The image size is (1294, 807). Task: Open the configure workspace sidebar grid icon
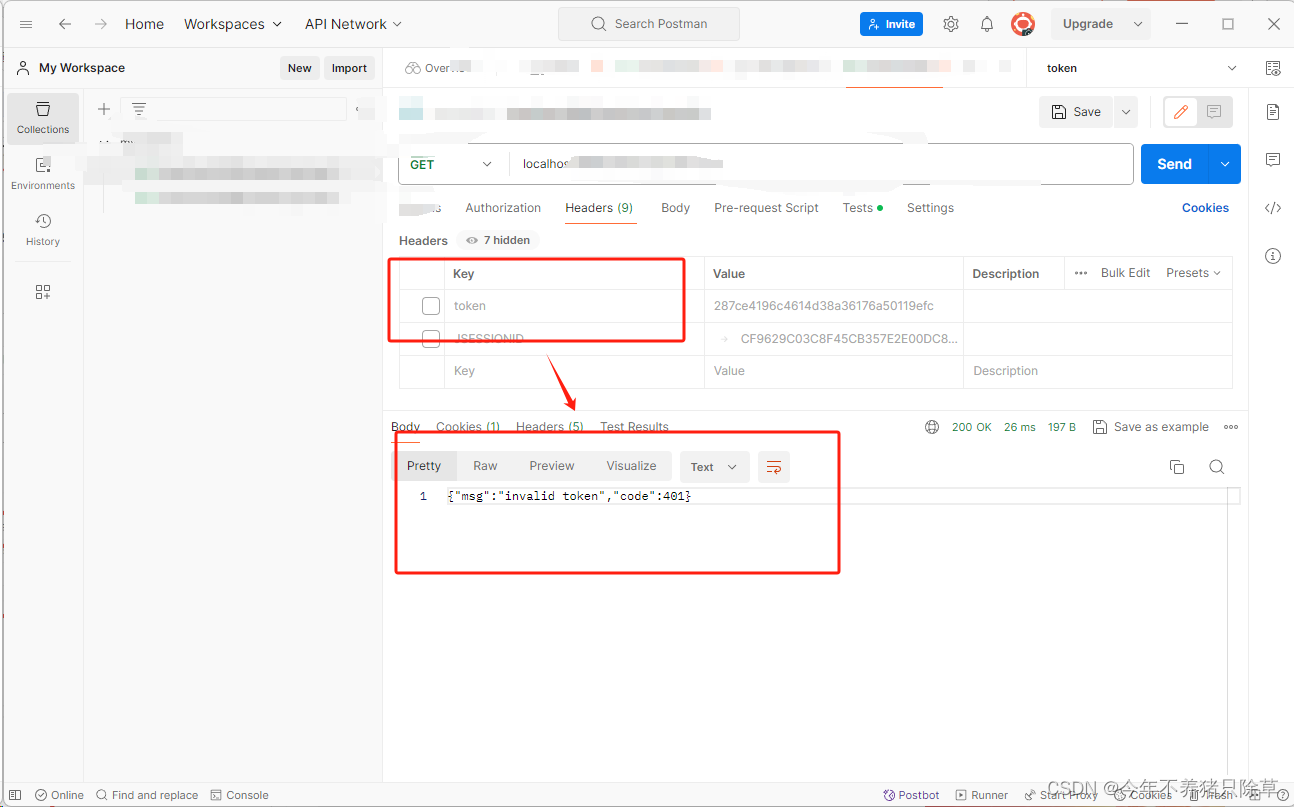click(43, 292)
